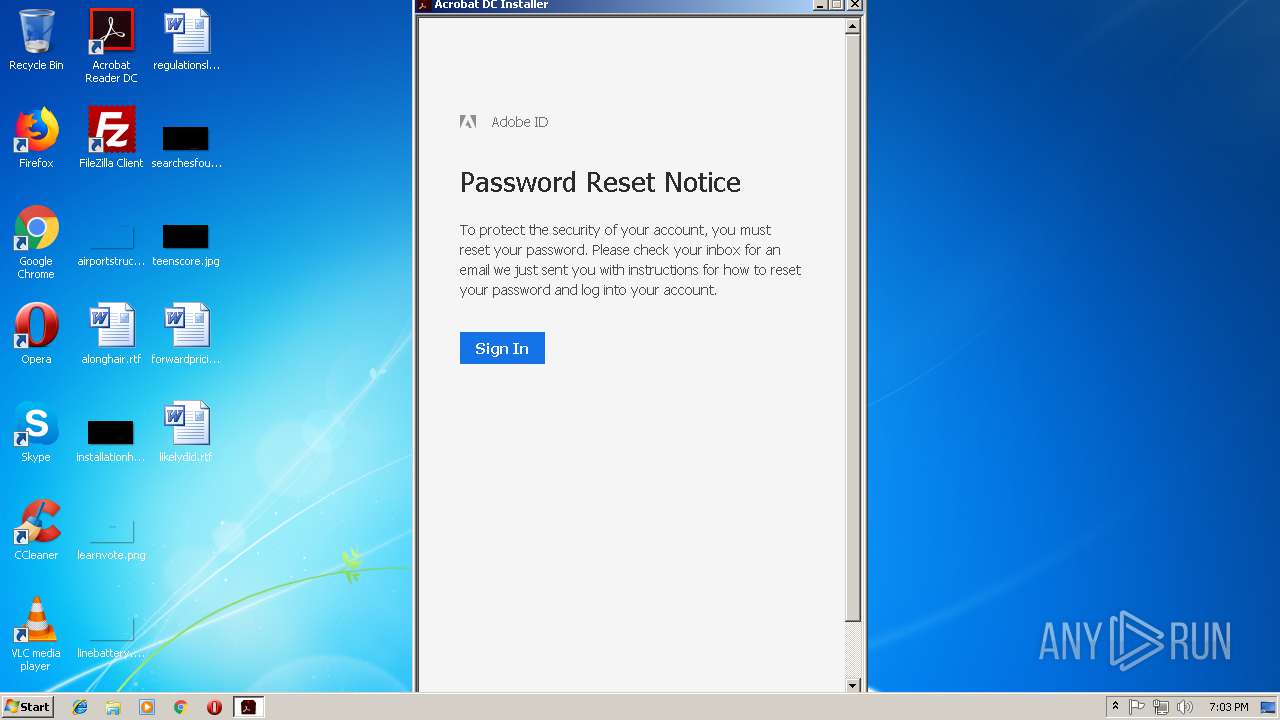Launch the VLC media player shortcut

[x=36, y=634]
